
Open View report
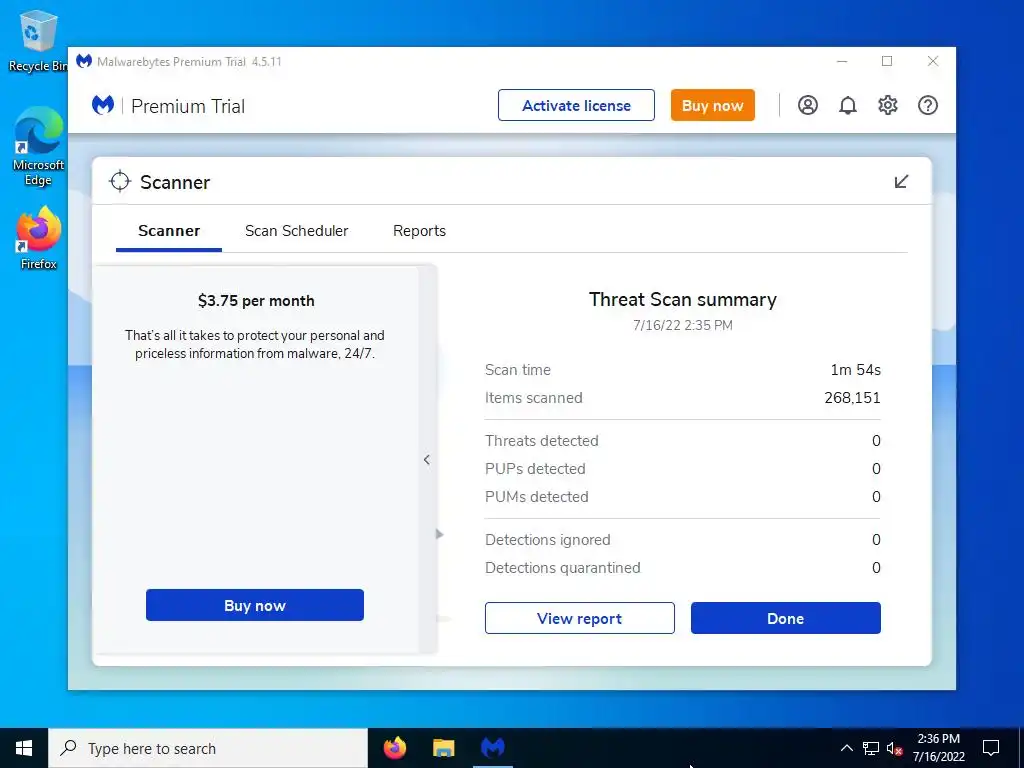[579, 618]
